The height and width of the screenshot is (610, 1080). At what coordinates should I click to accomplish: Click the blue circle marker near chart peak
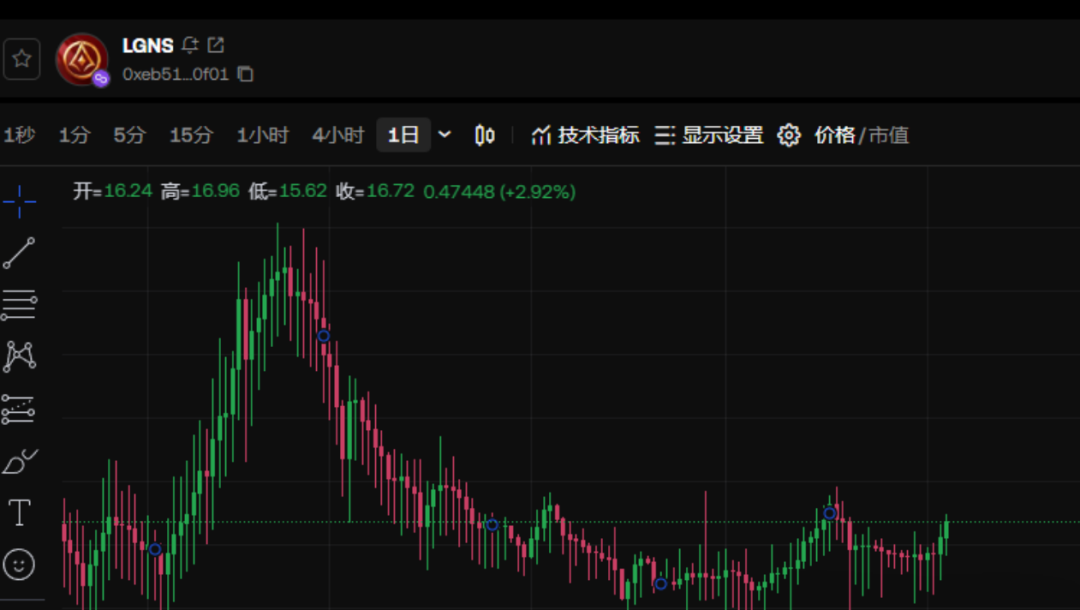323,336
